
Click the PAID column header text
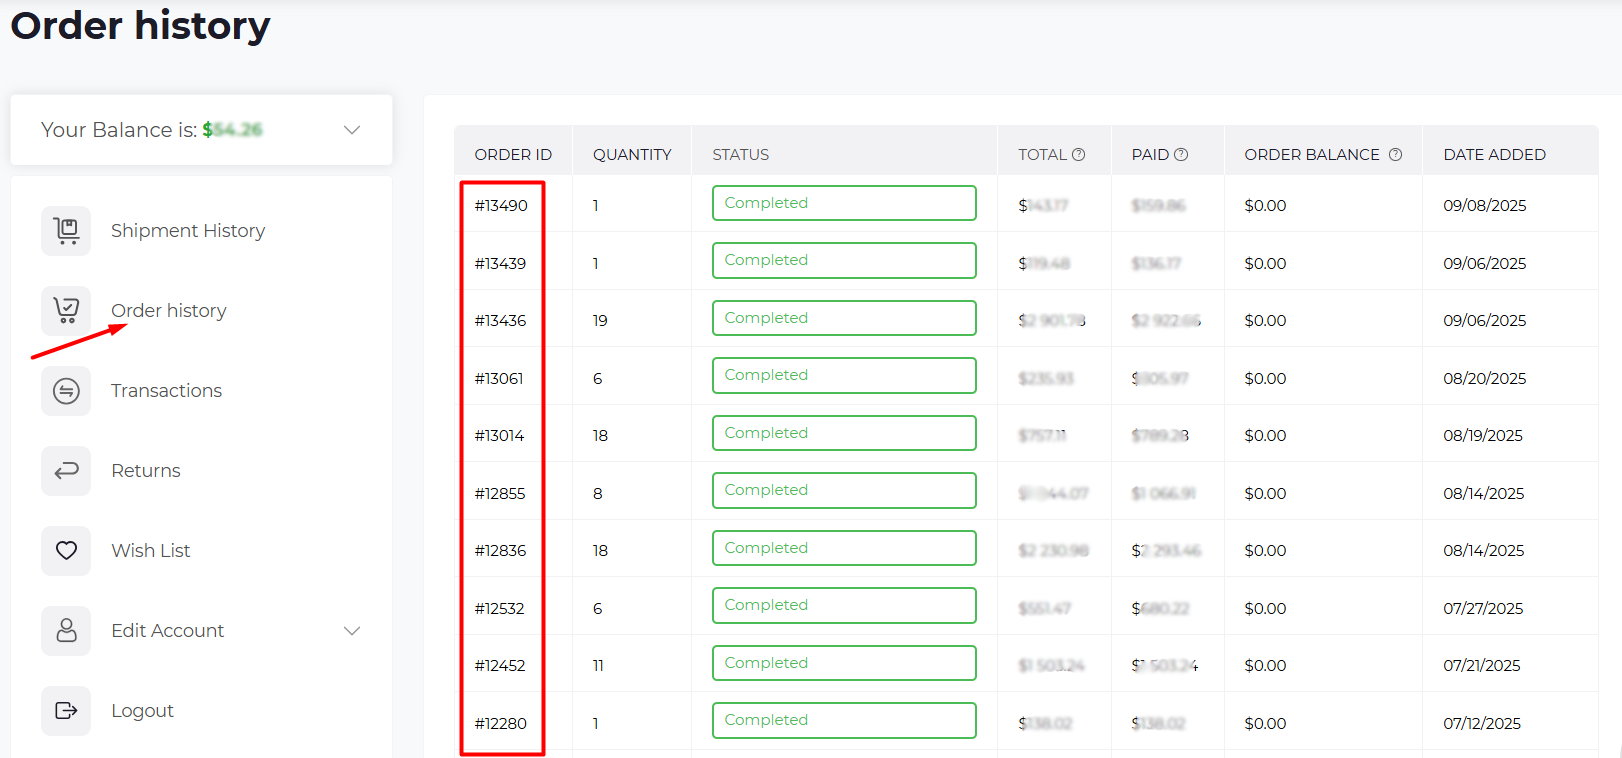(1150, 155)
